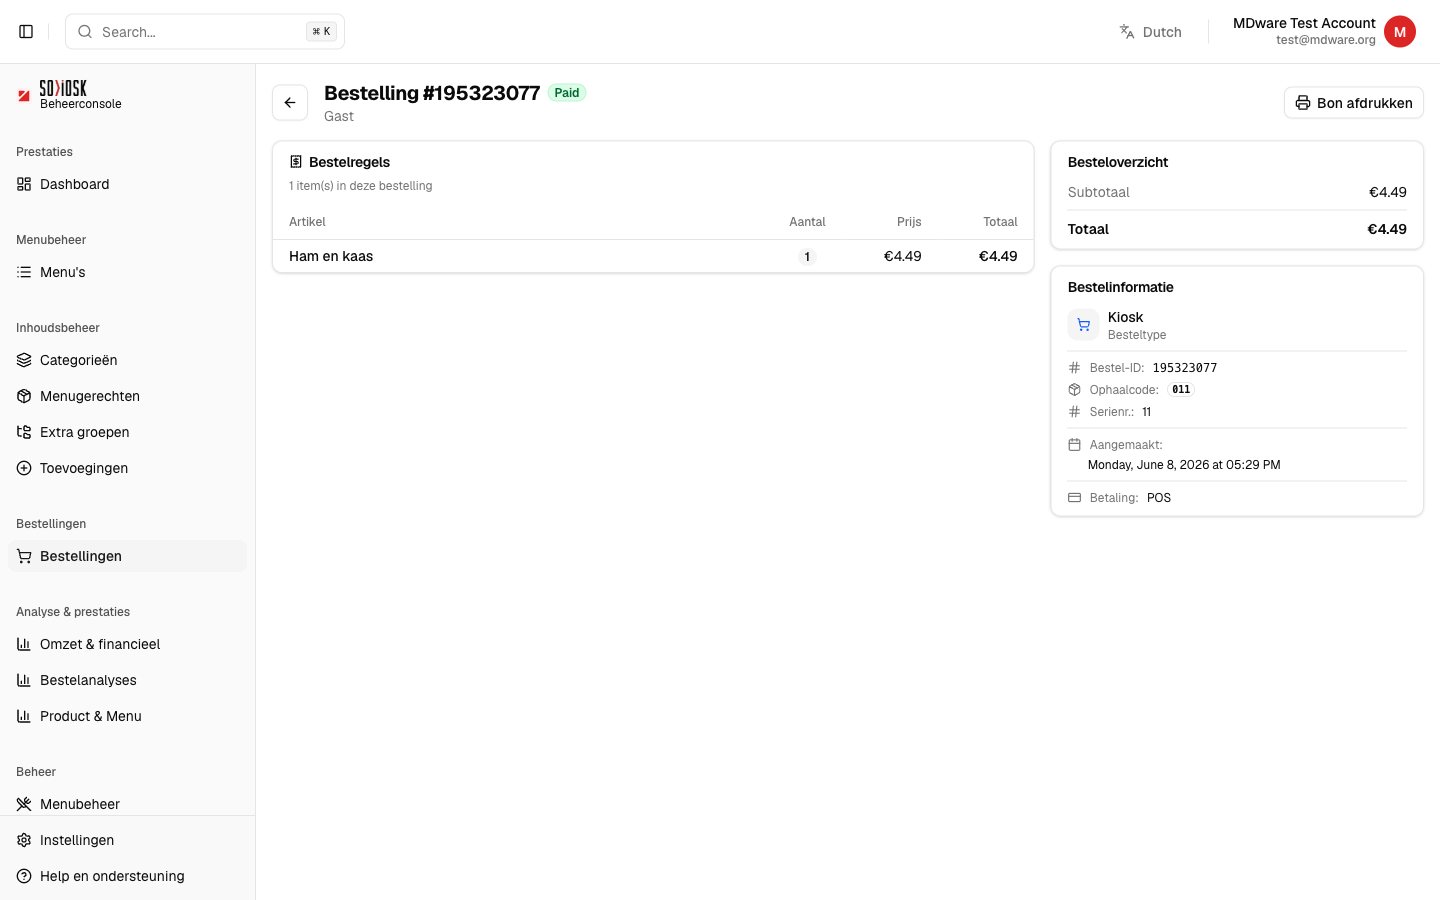1440x900 pixels.
Task: Click the Artikel column header
Action: click(x=307, y=222)
